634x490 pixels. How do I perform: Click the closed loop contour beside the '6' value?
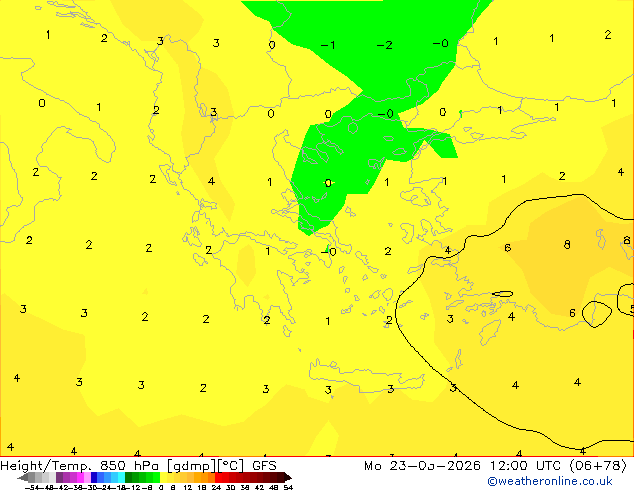click(597, 314)
